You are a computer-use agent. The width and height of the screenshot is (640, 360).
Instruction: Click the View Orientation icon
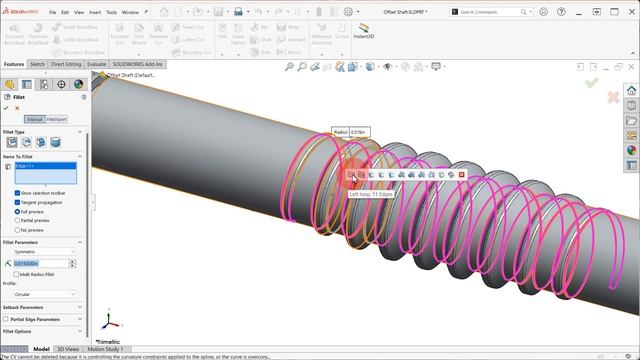pyautogui.click(x=353, y=67)
